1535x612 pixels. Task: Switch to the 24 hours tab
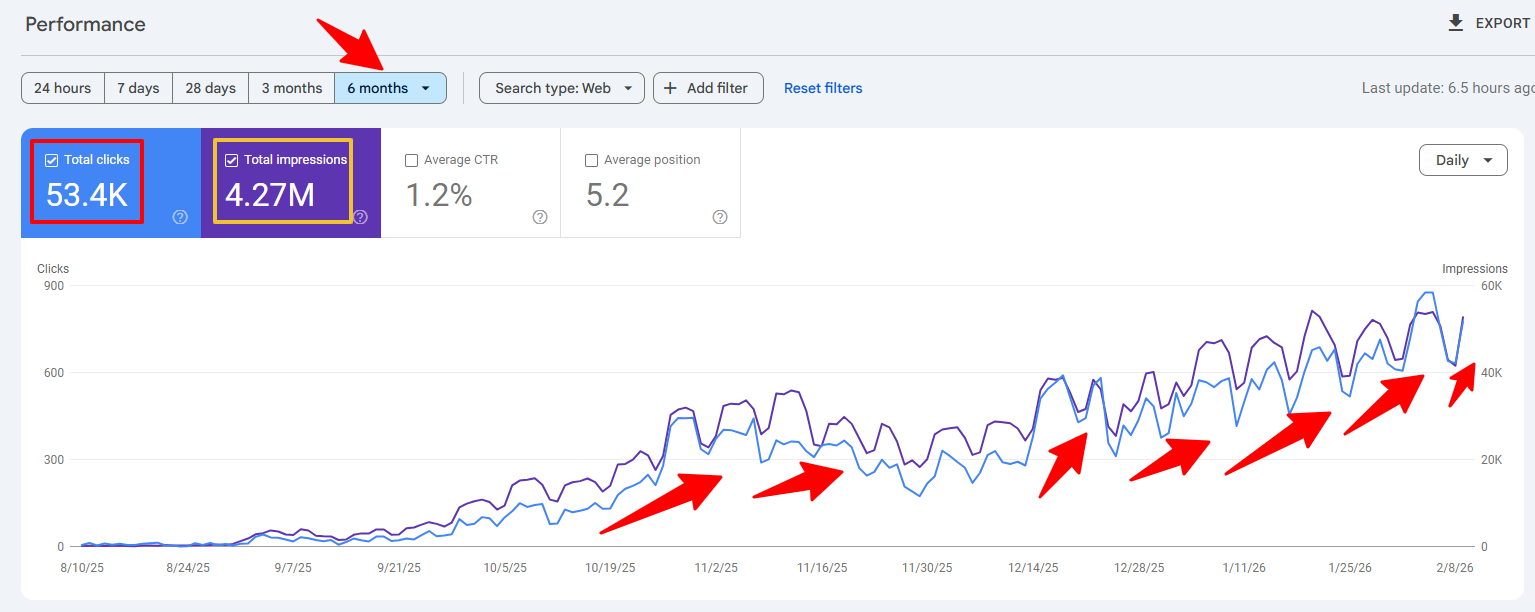tap(62, 88)
